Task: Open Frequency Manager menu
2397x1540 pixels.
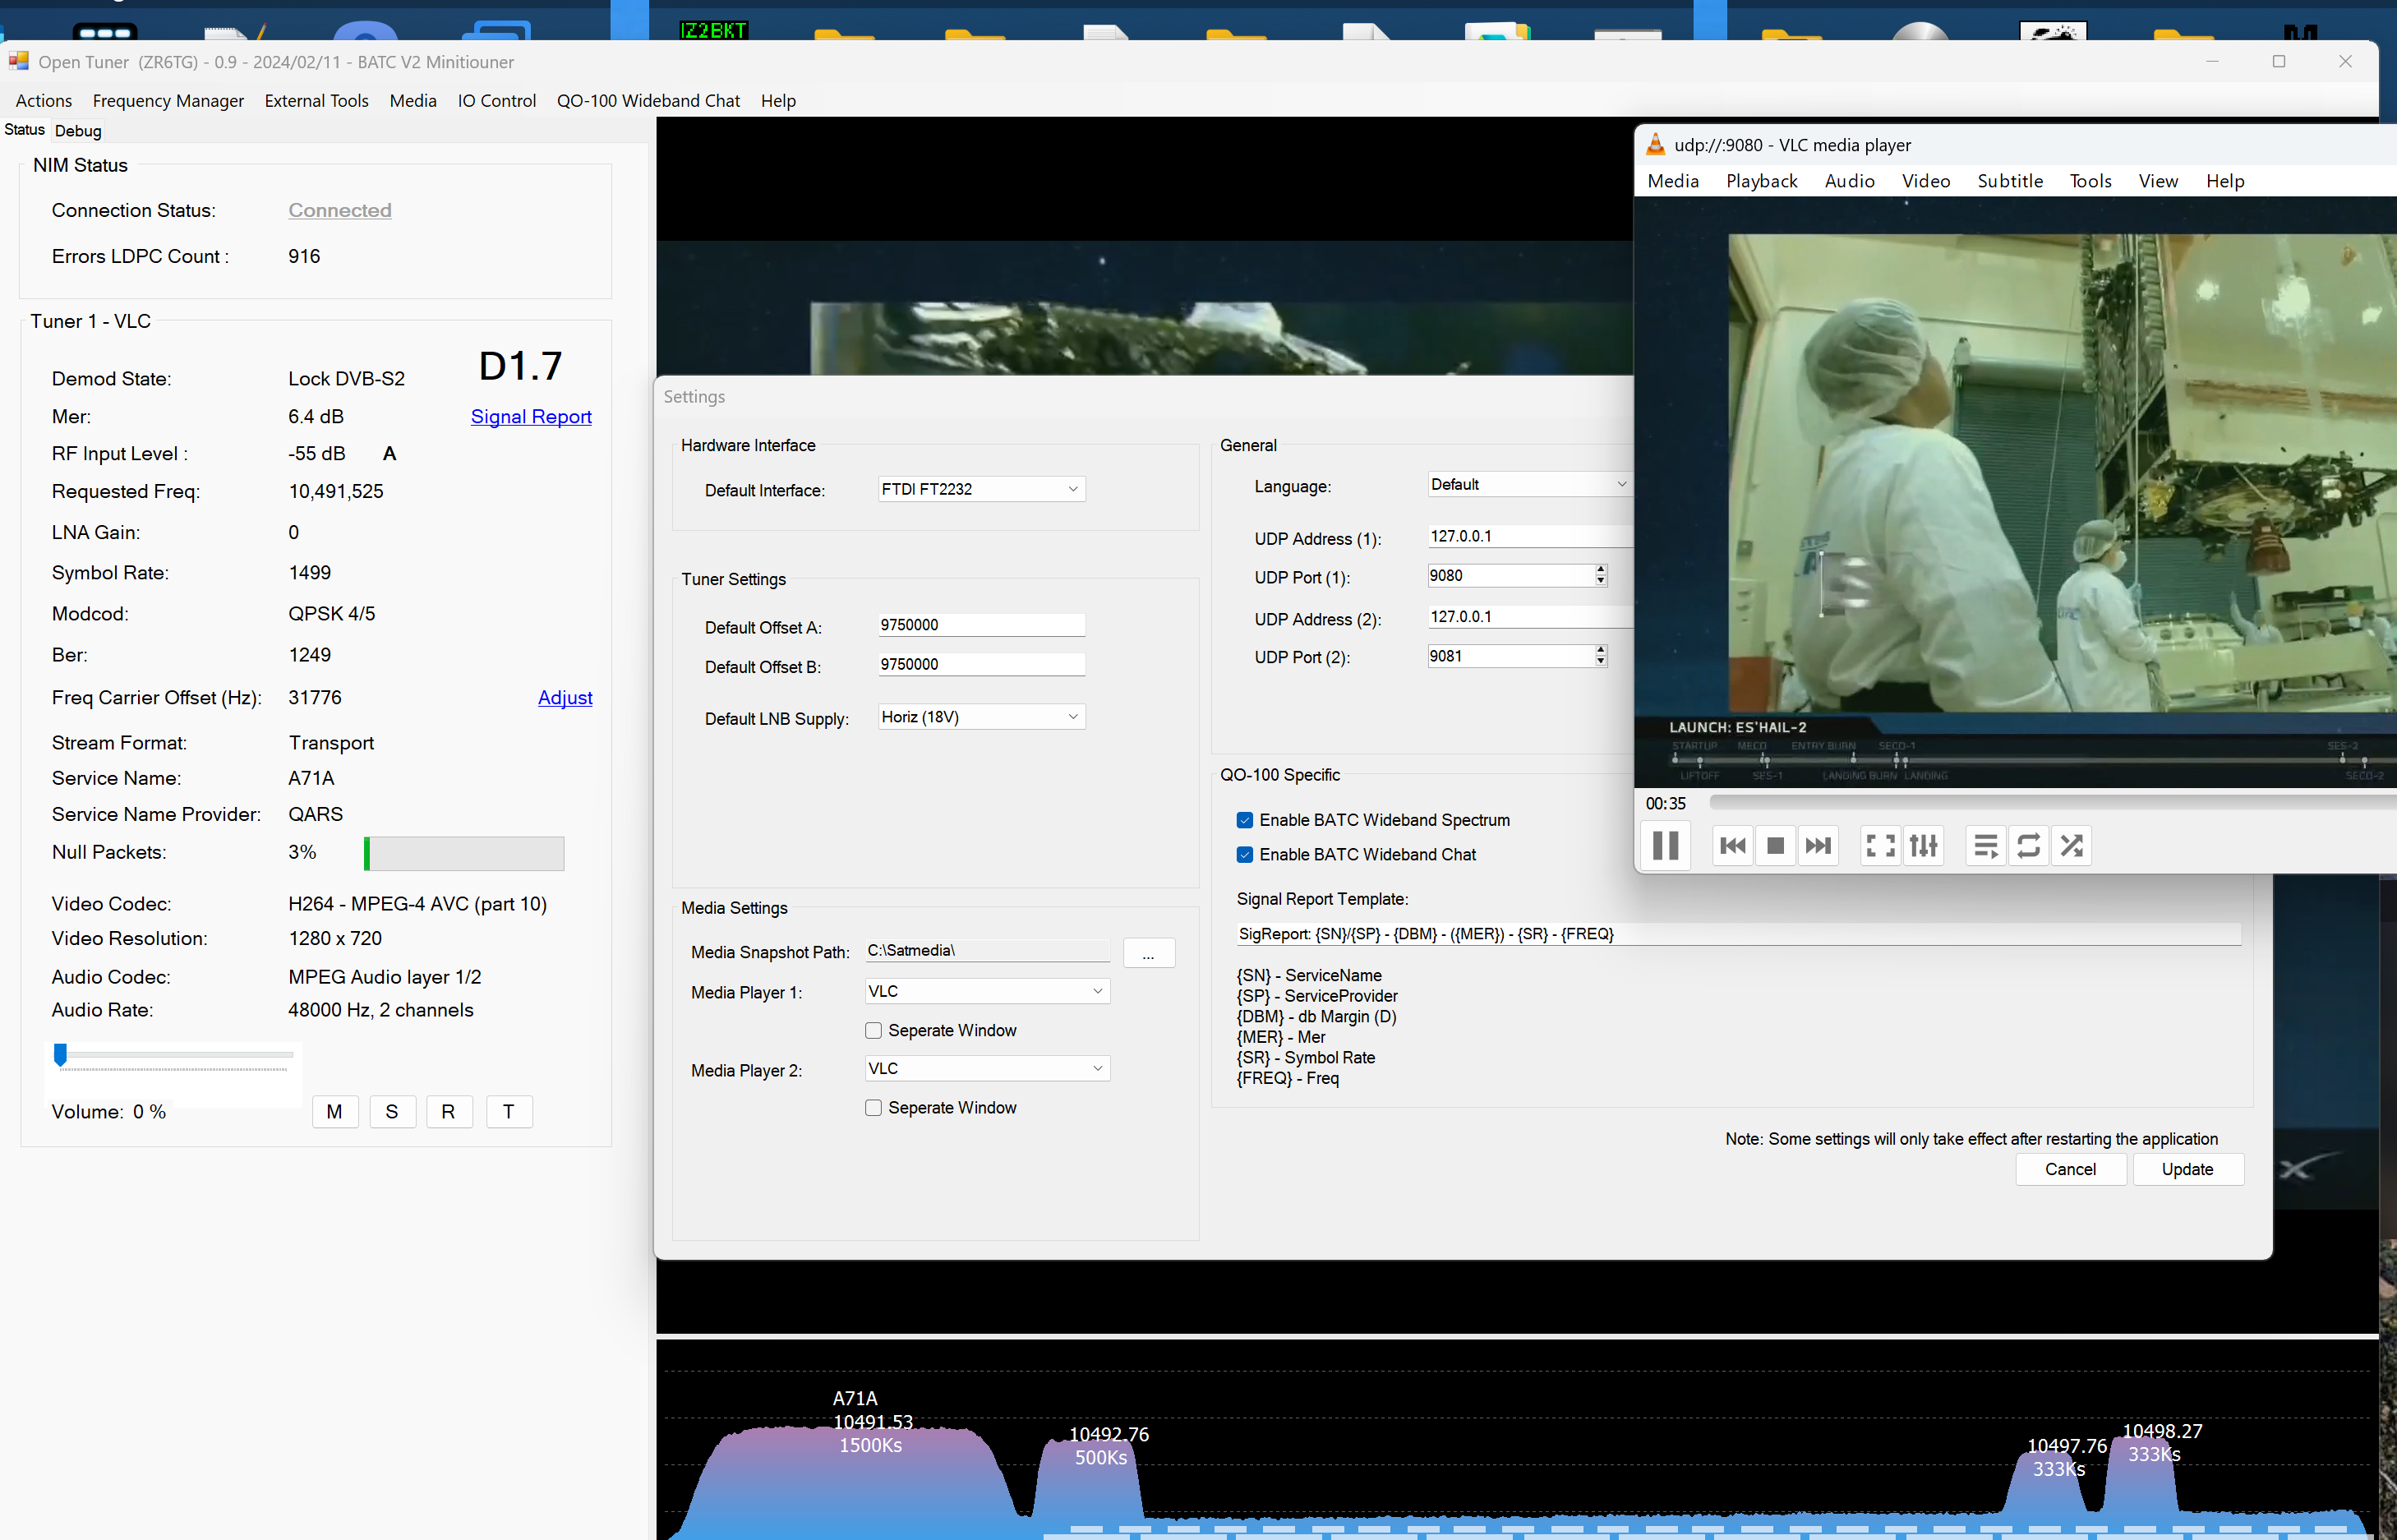Action: tap(168, 101)
